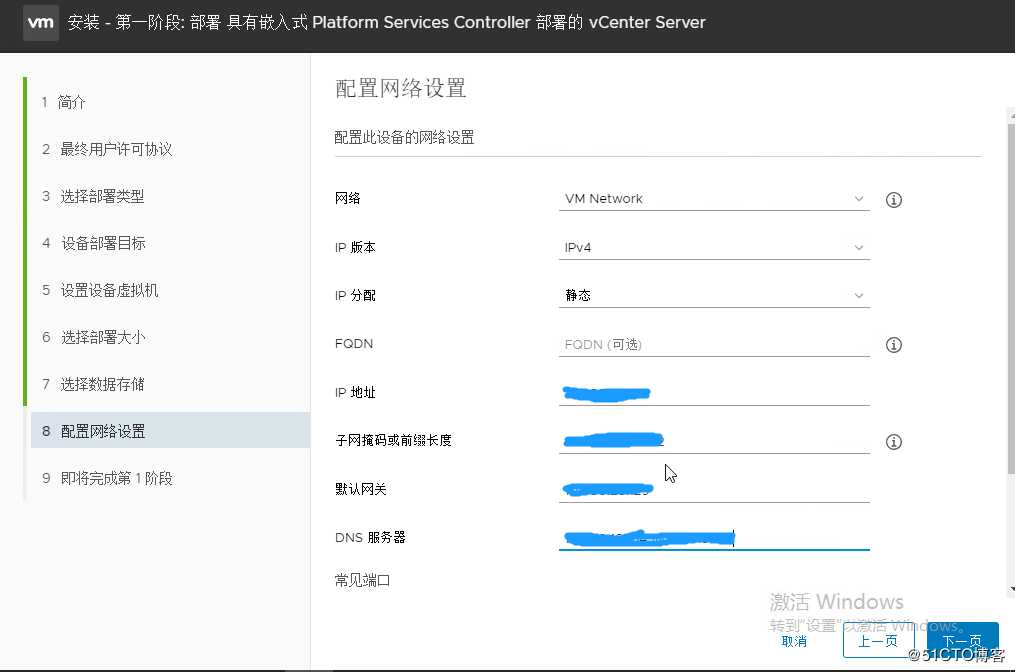Click the 配置此设备的网络设置 subtitle
1015x672 pixels.
click(x=405, y=137)
